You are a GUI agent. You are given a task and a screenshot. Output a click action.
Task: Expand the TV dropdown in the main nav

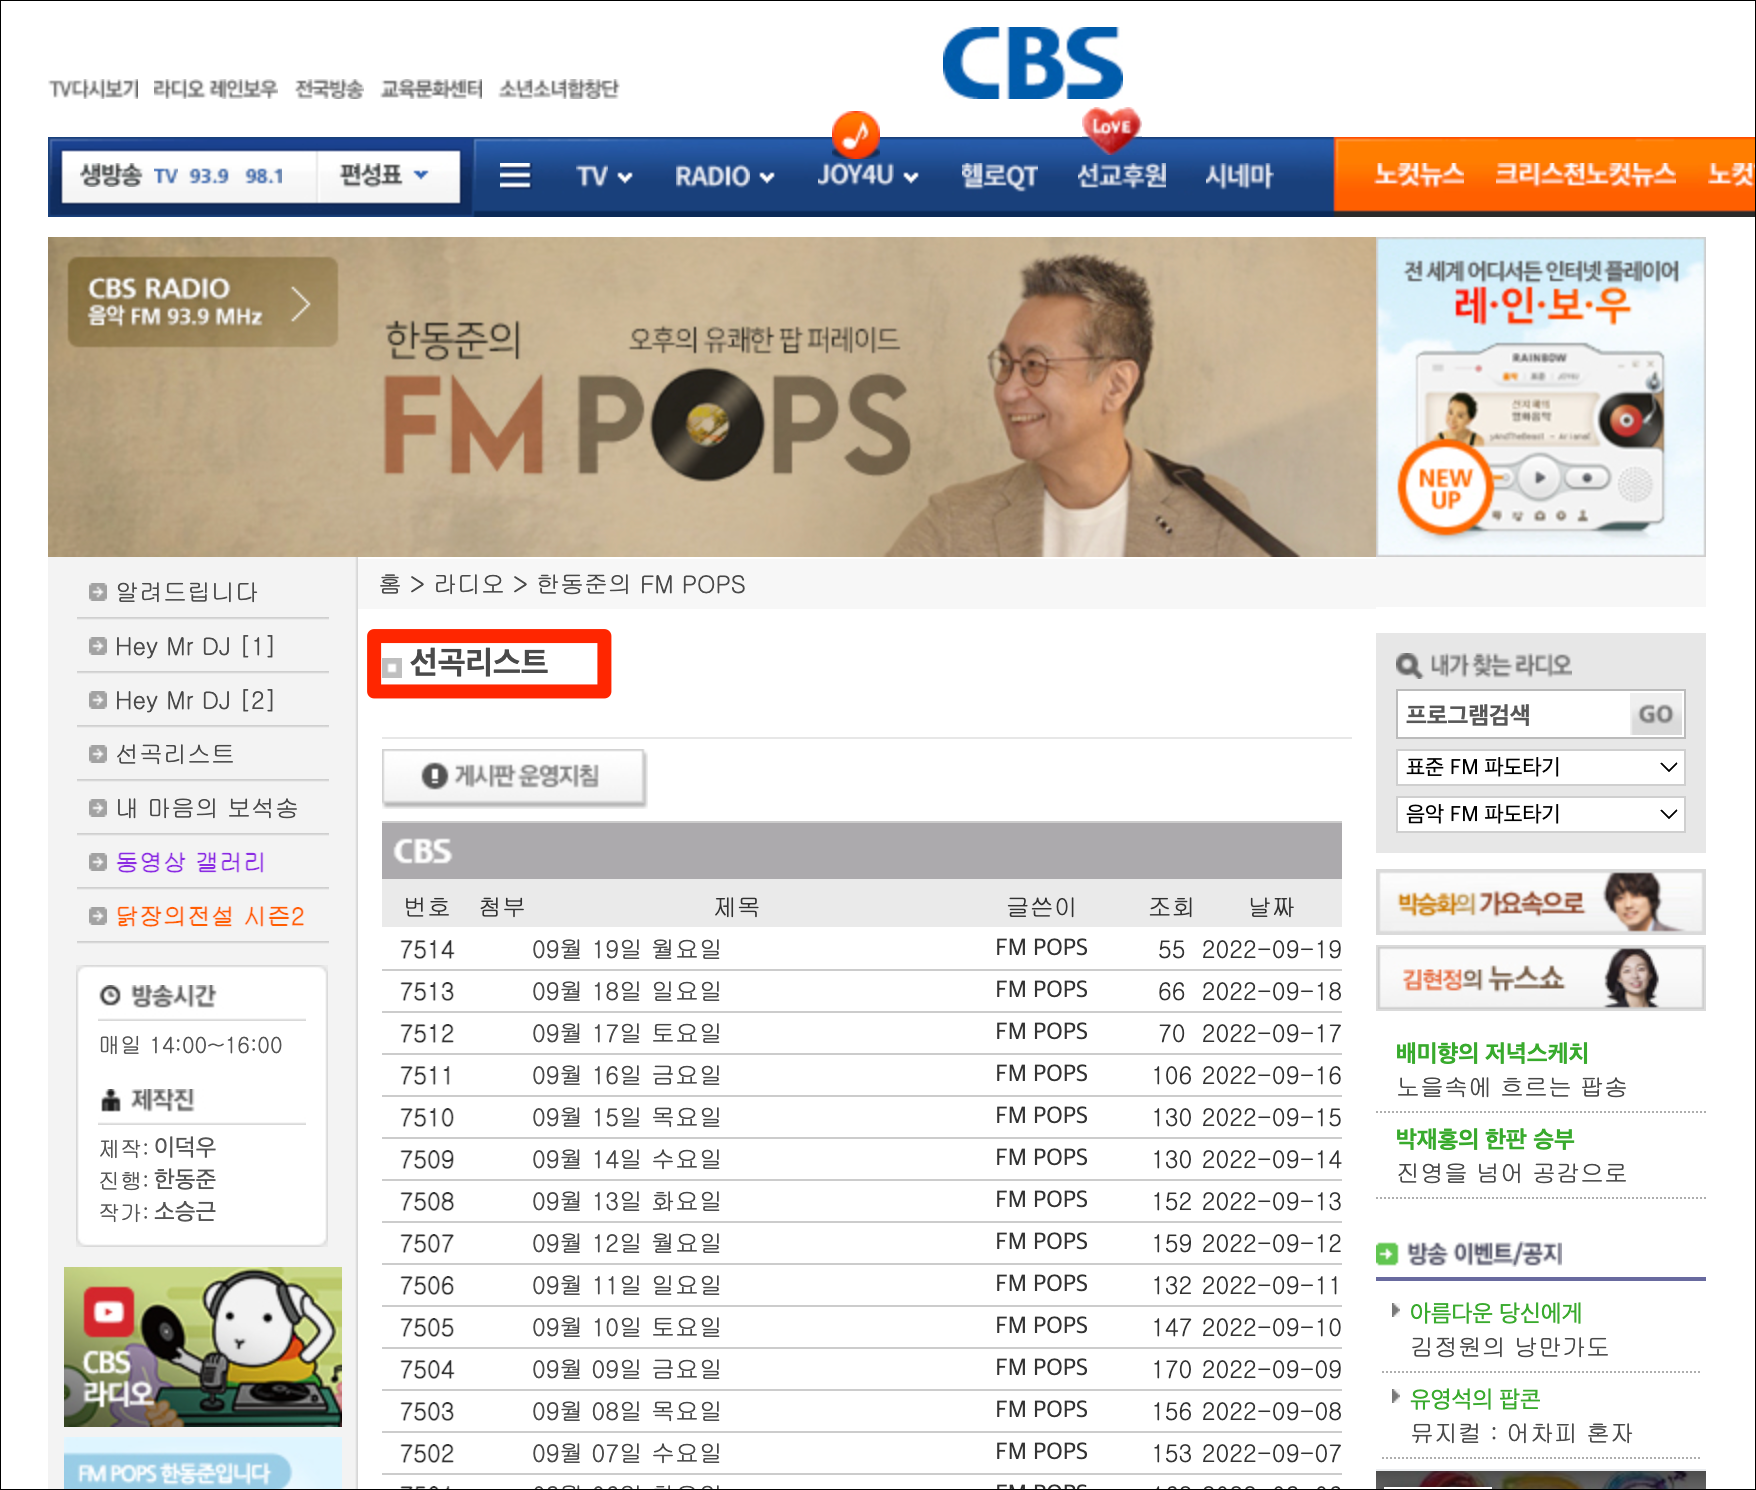(x=604, y=177)
